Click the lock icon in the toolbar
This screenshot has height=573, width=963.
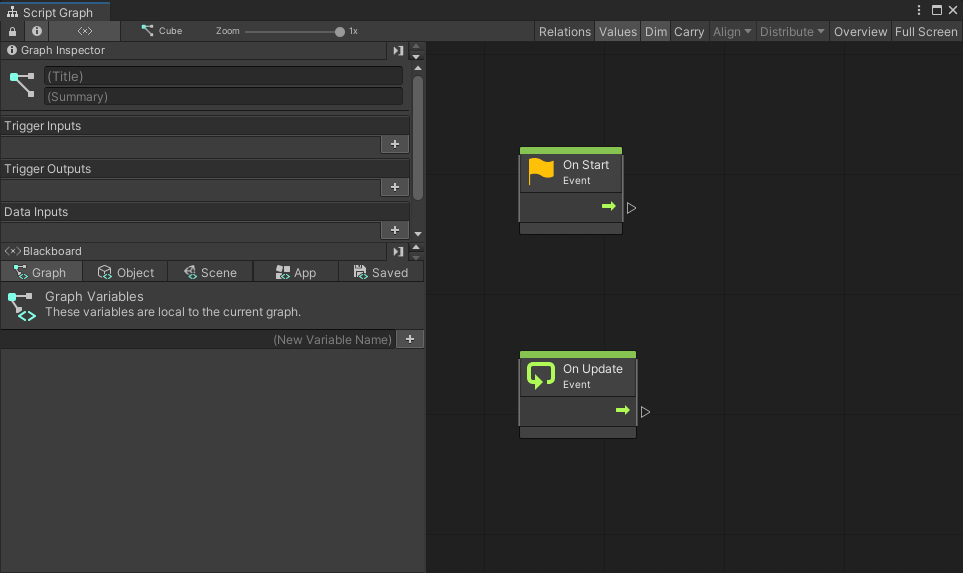tap(12, 31)
